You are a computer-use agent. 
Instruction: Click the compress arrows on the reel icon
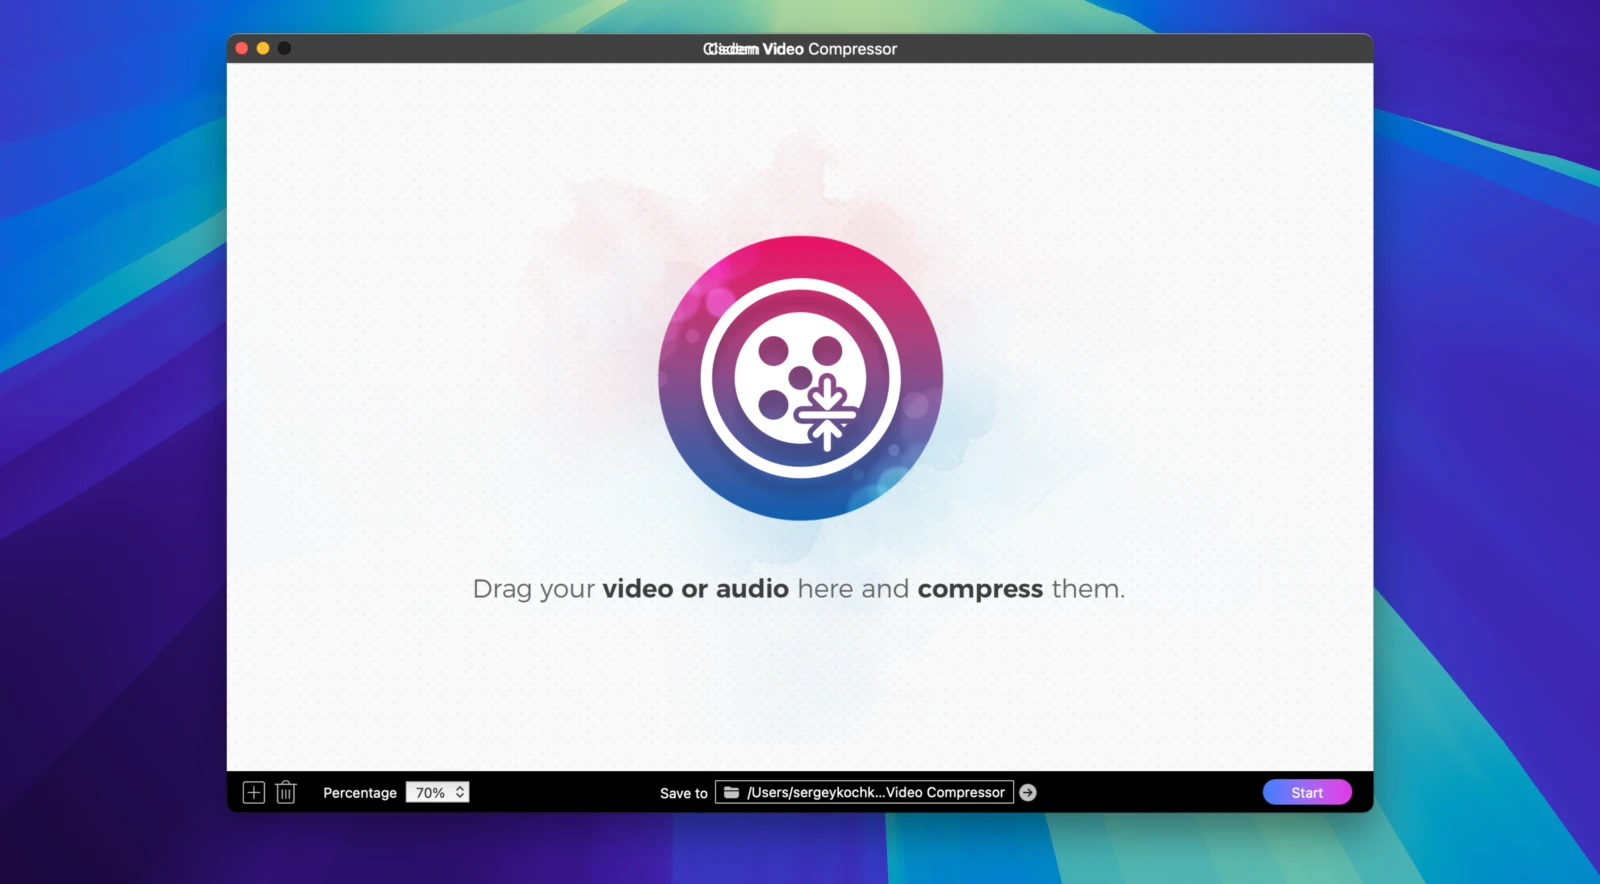pyautogui.click(x=827, y=413)
